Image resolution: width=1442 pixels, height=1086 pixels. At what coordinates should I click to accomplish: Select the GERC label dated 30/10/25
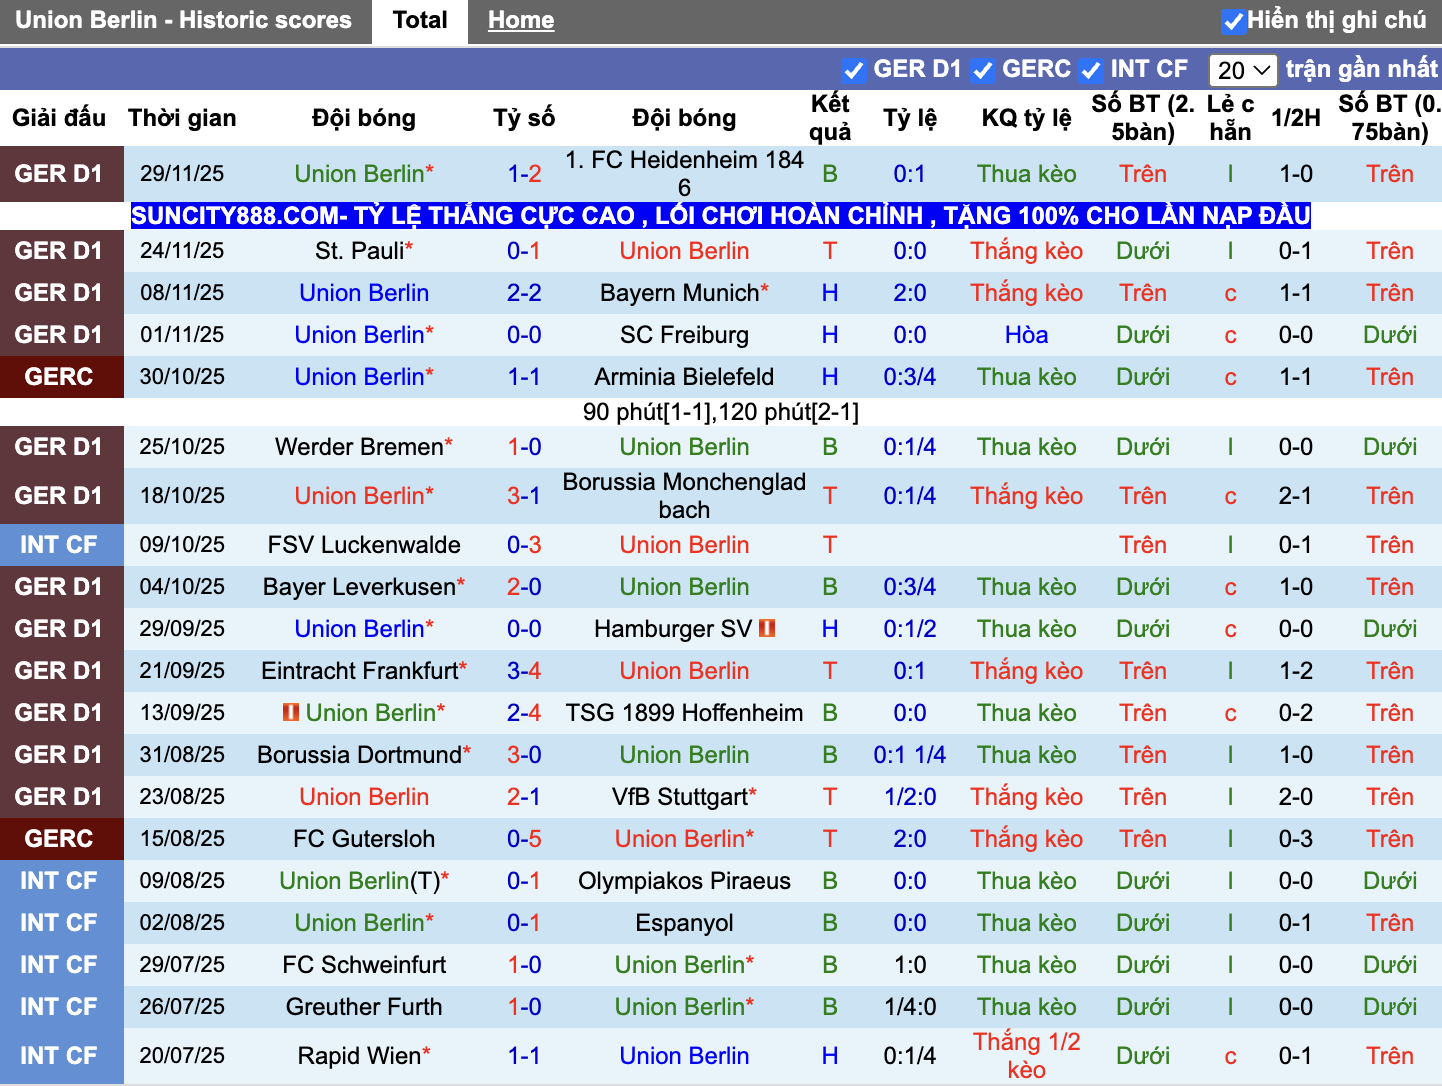coord(59,377)
